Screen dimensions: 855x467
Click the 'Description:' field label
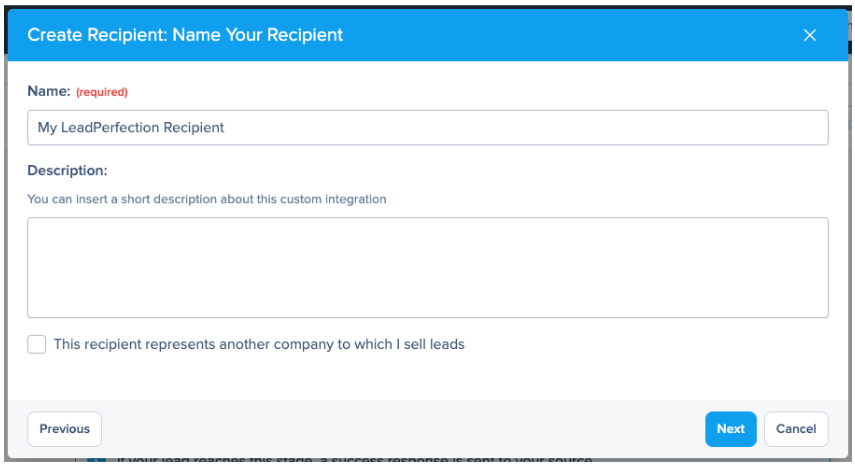(67, 171)
